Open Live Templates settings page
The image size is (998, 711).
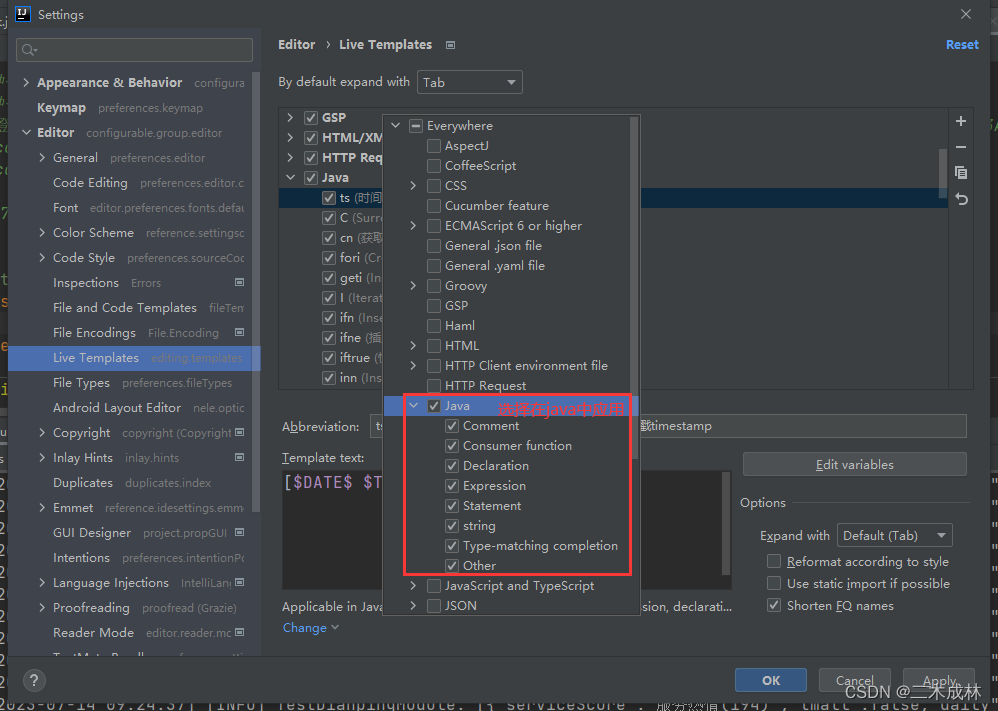tap(134, 358)
